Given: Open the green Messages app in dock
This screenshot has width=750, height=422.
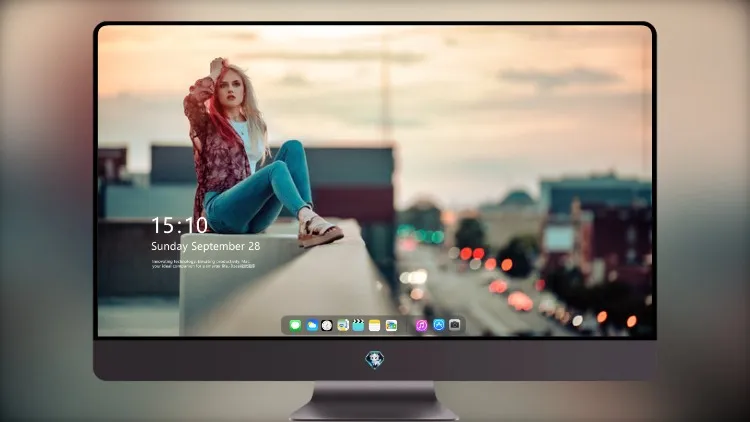Looking at the screenshot, I should click(295, 325).
